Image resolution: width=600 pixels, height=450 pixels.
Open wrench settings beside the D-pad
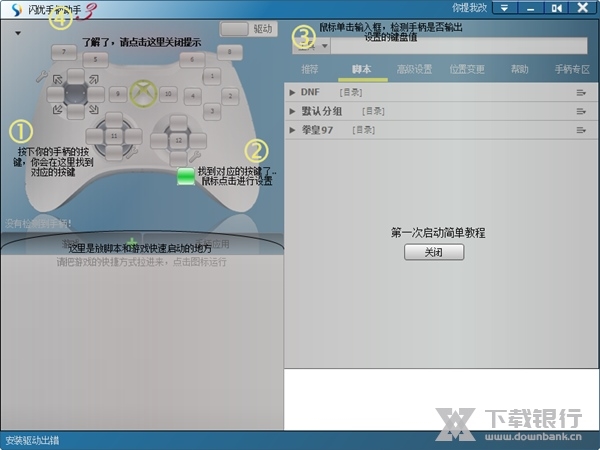(x=41, y=77)
